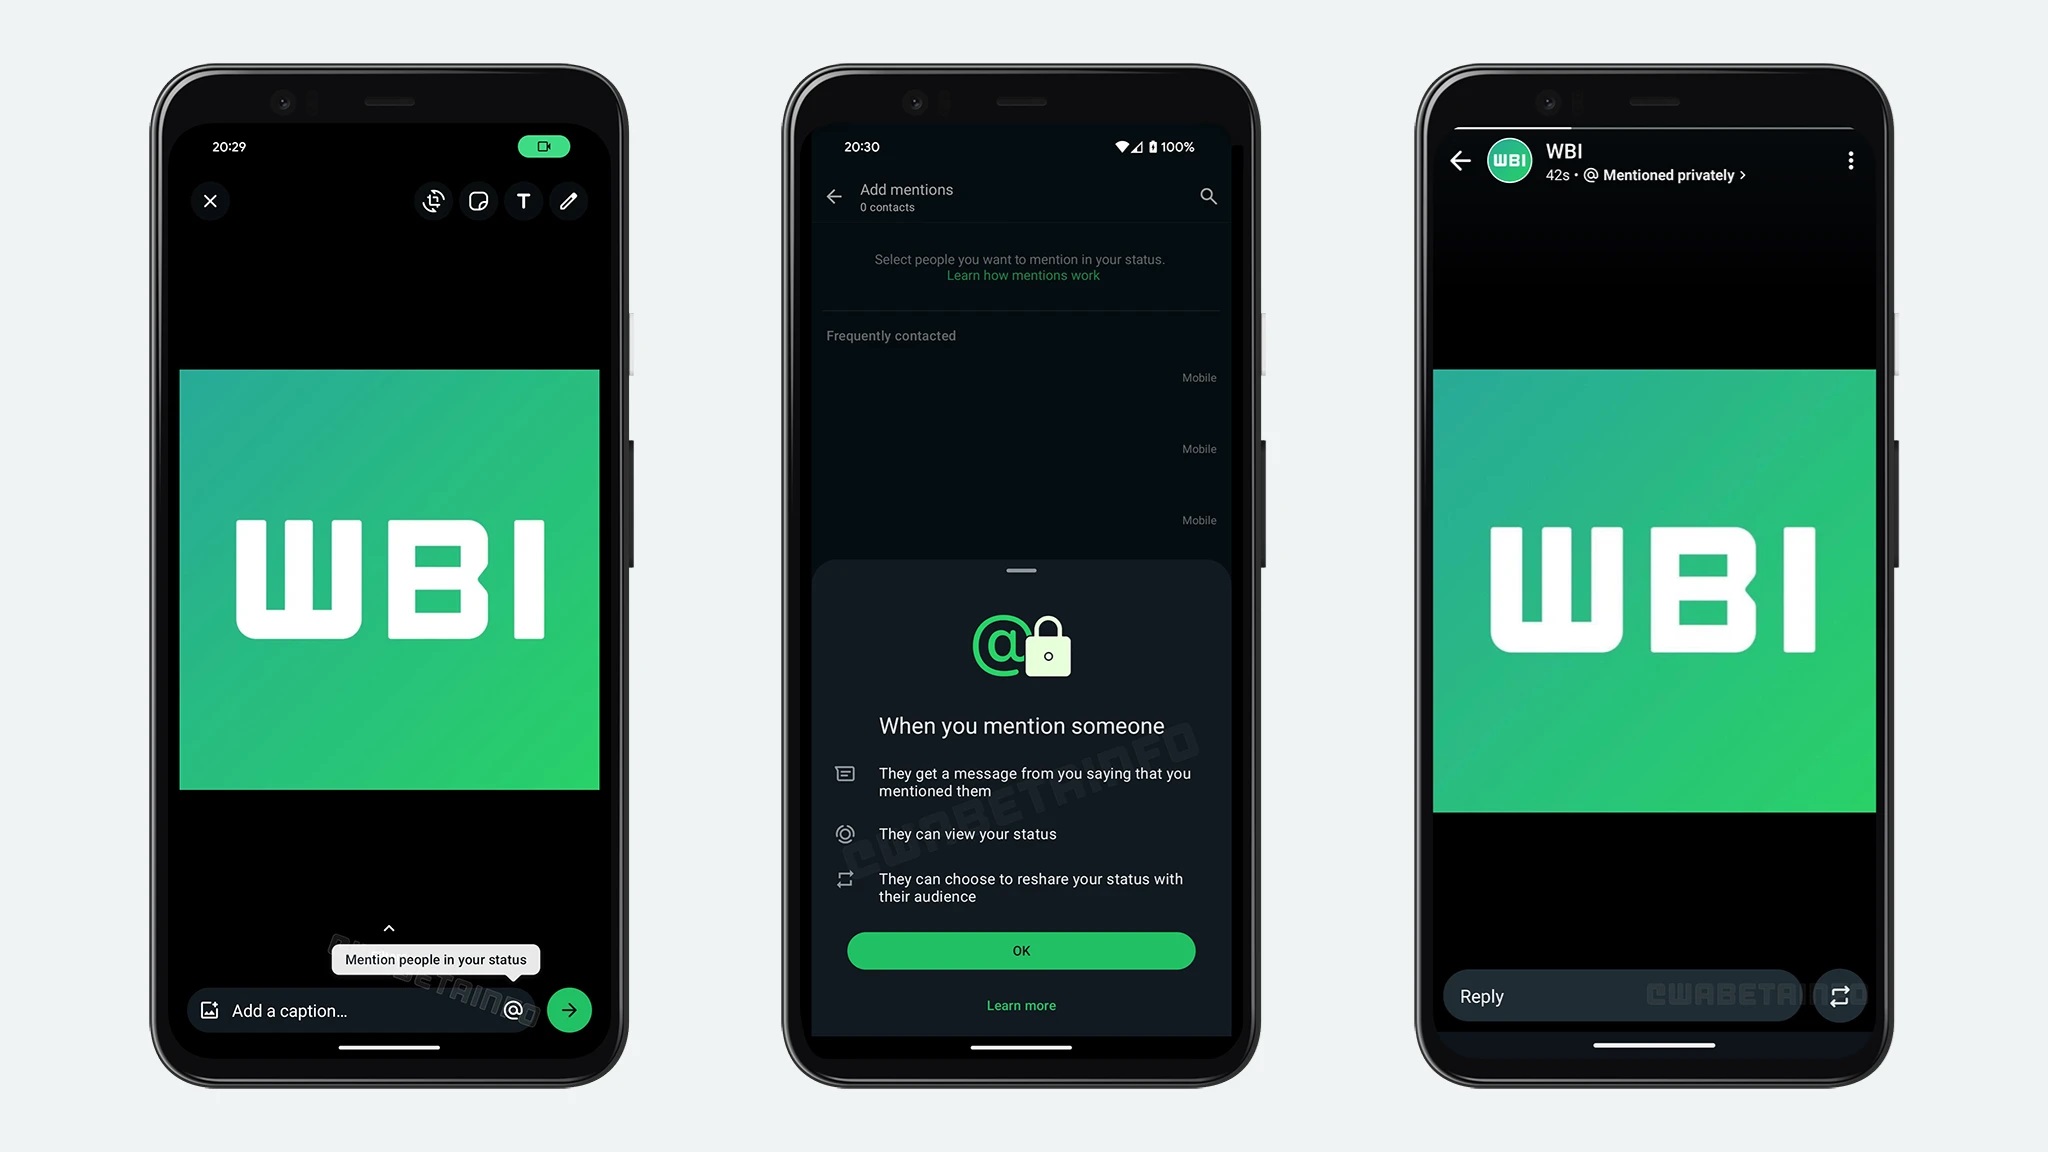Tap the mention (@) icon in caption bar

pyautogui.click(x=513, y=1010)
